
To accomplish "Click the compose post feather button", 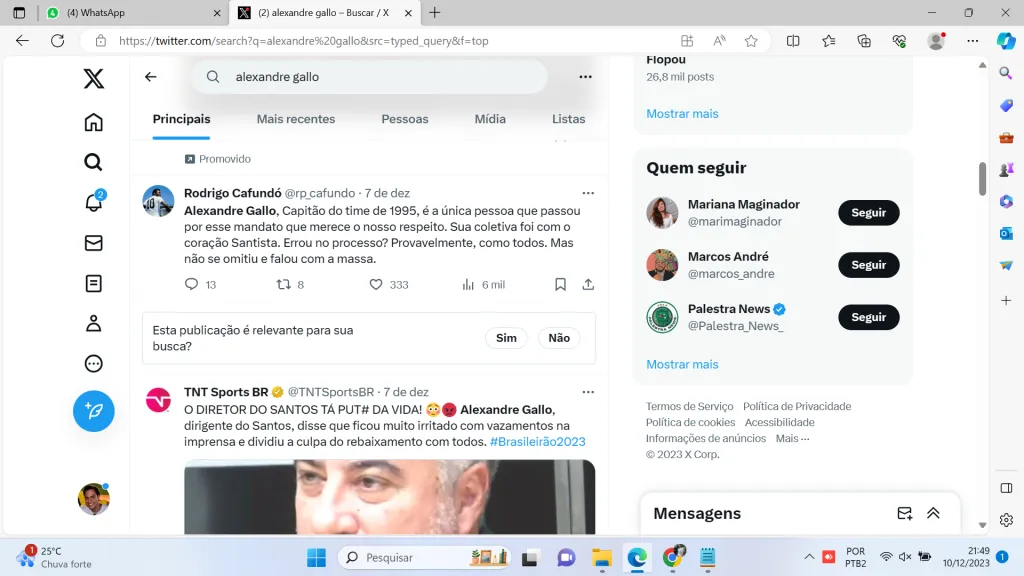I will pos(93,411).
